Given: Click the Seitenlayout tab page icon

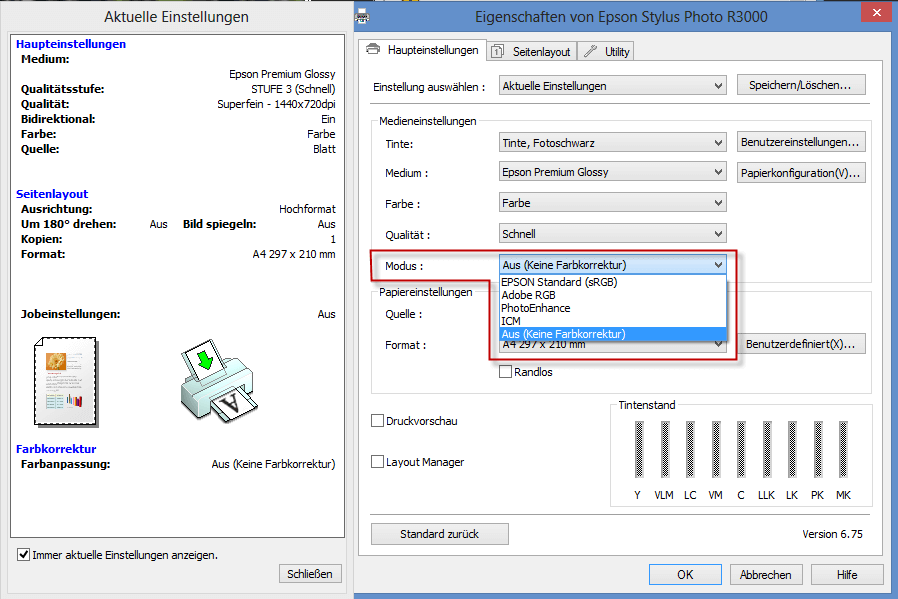Looking at the screenshot, I should tap(498, 52).
